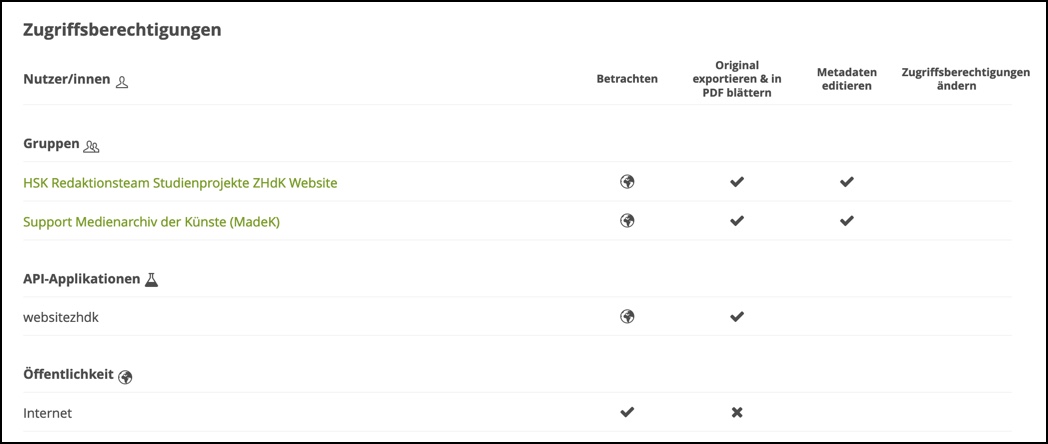Click the group icon next to Gruppen
This screenshot has width=1048, height=444.
coord(92,146)
